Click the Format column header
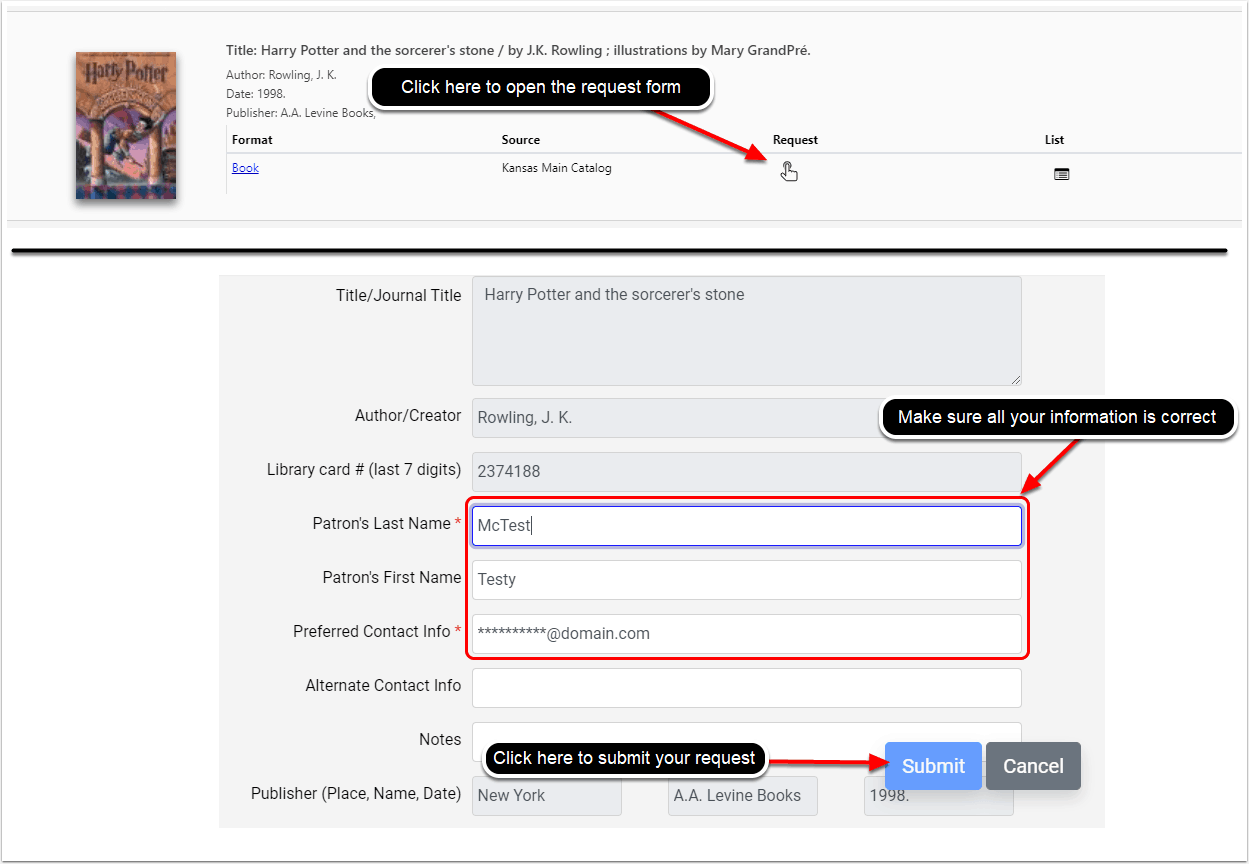This screenshot has height=864, width=1249. [252, 140]
